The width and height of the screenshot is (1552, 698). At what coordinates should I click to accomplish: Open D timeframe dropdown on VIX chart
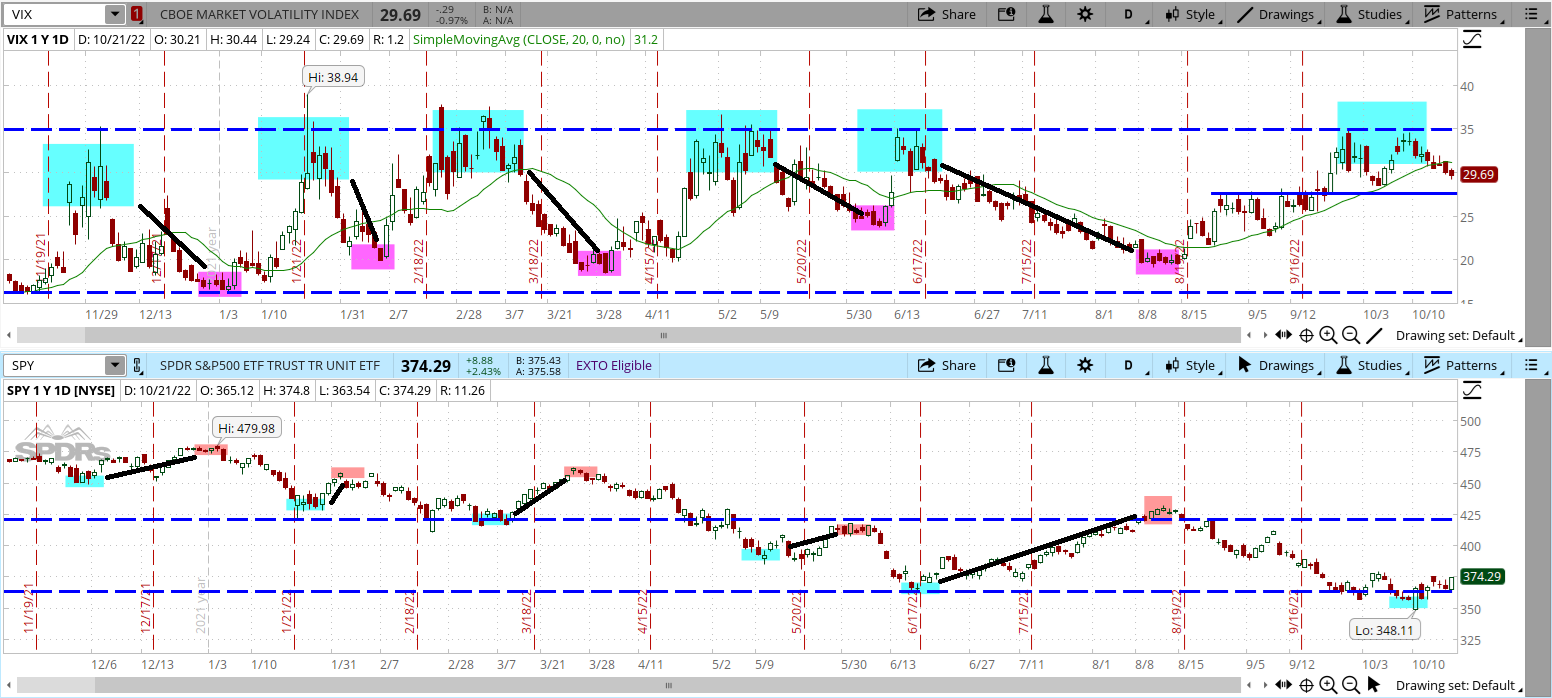click(x=1128, y=14)
